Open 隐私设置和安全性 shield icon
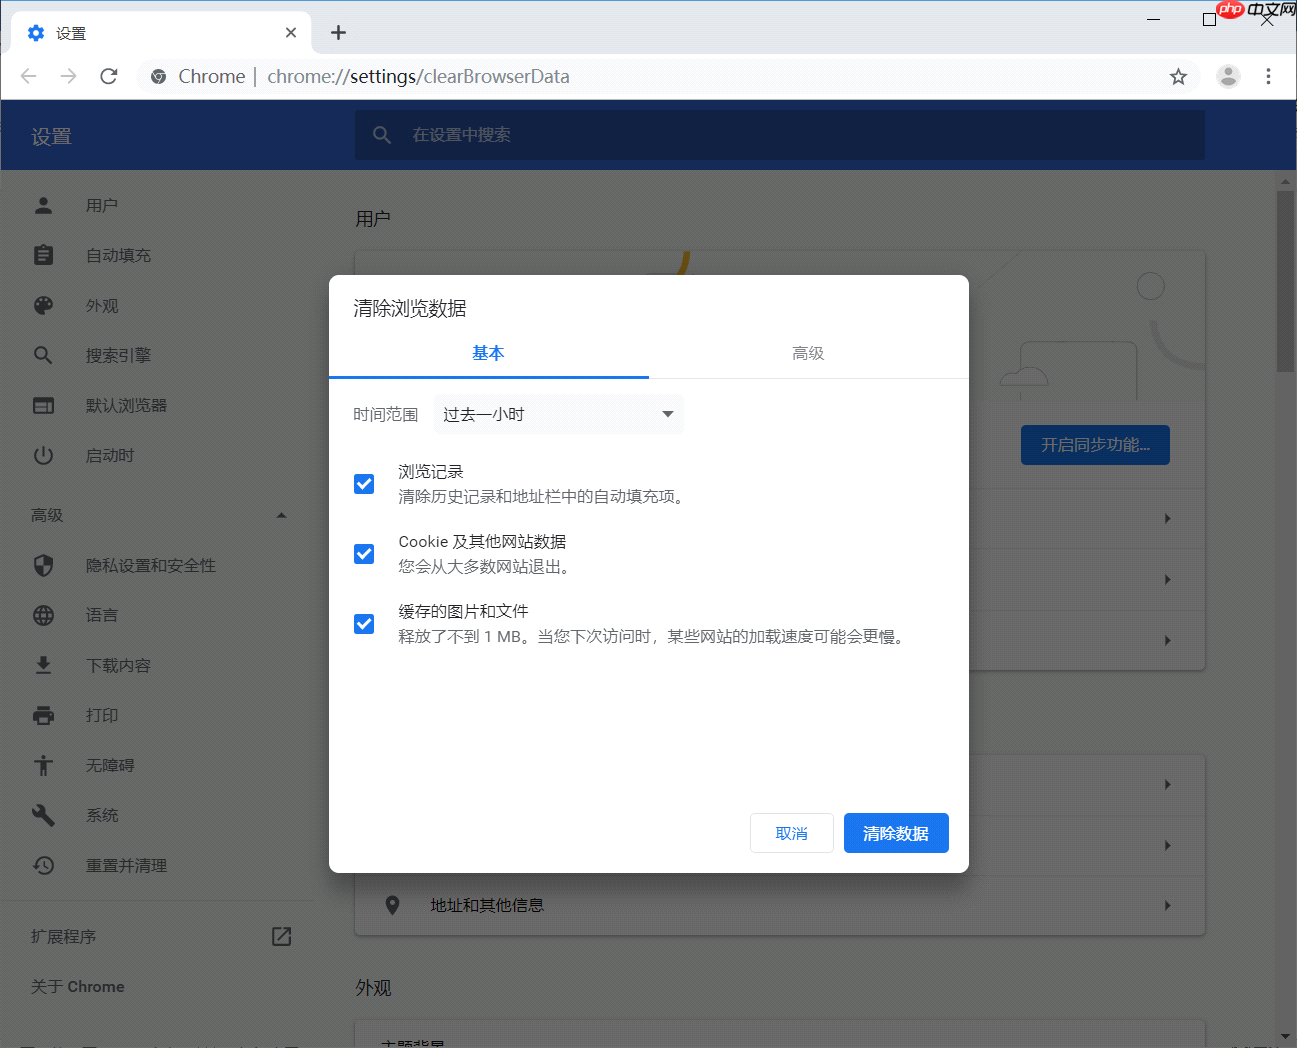This screenshot has height=1048, width=1297. point(43,565)
